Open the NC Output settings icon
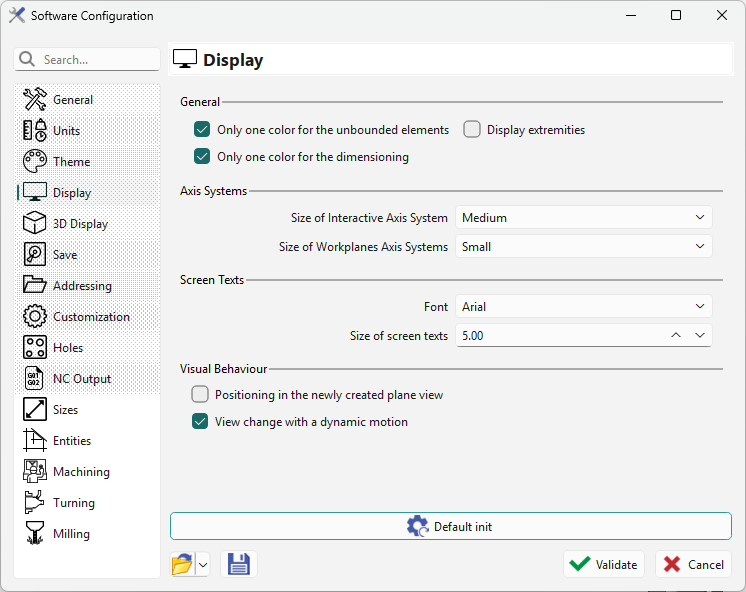746x592 pixels. (35, 379)
